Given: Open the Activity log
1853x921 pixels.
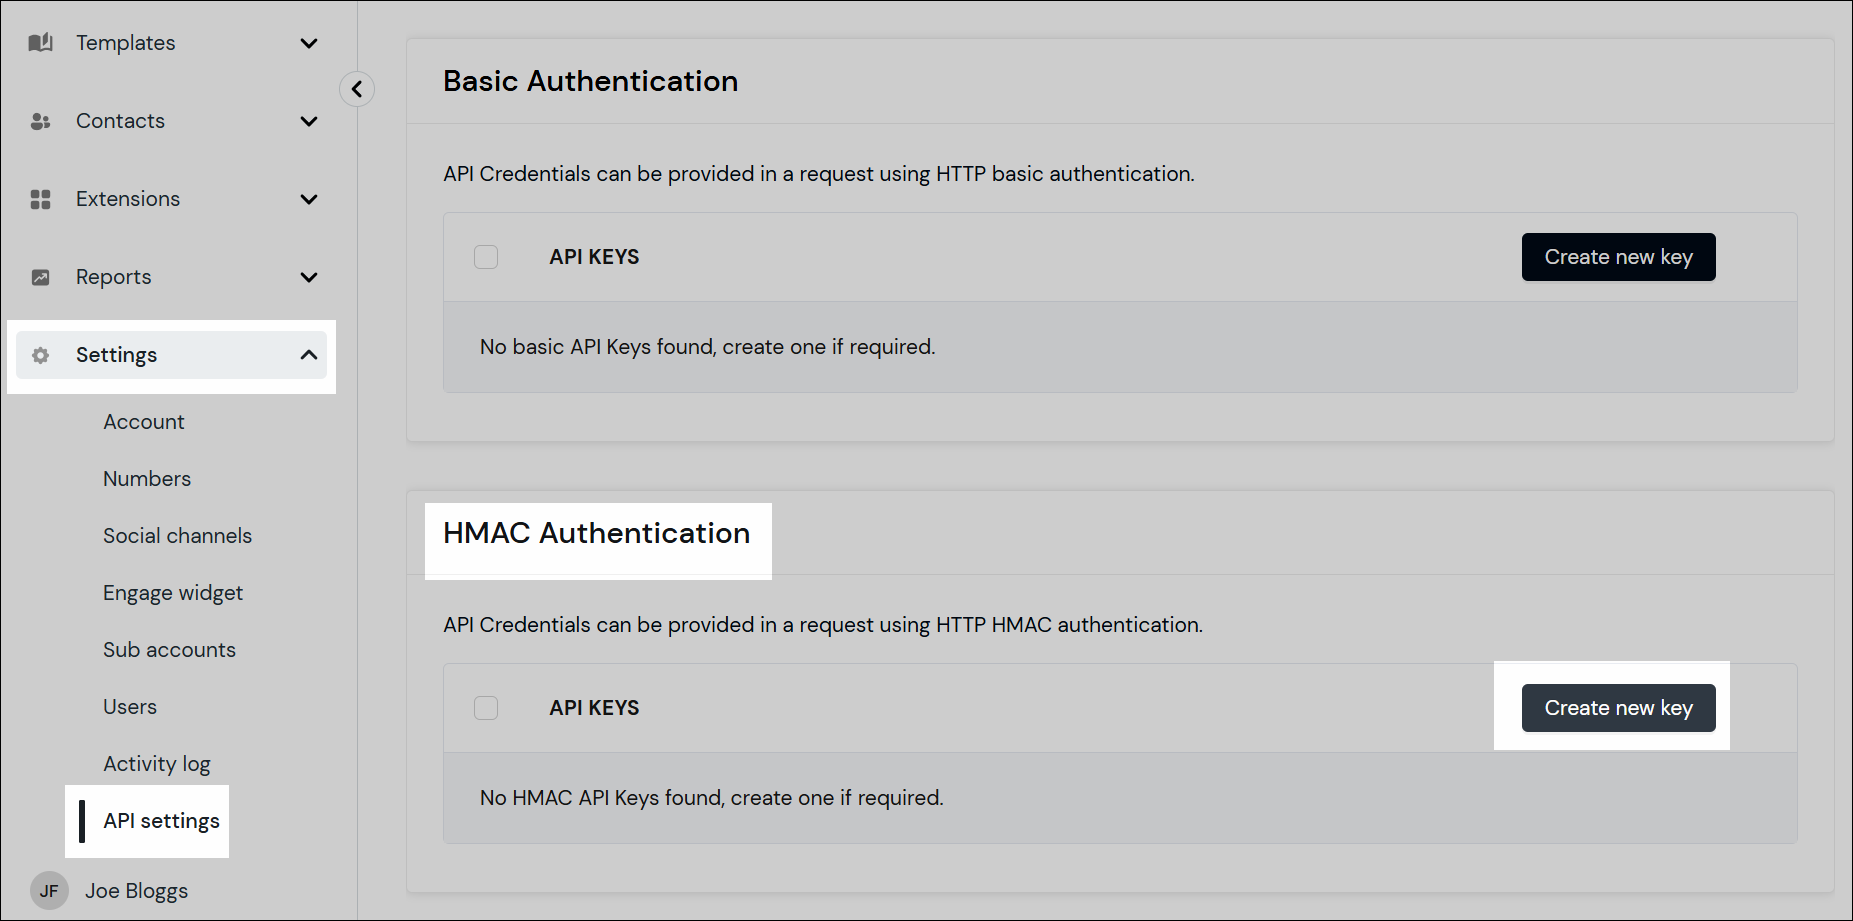Looking at the screenshot, I should click(156, 763).
